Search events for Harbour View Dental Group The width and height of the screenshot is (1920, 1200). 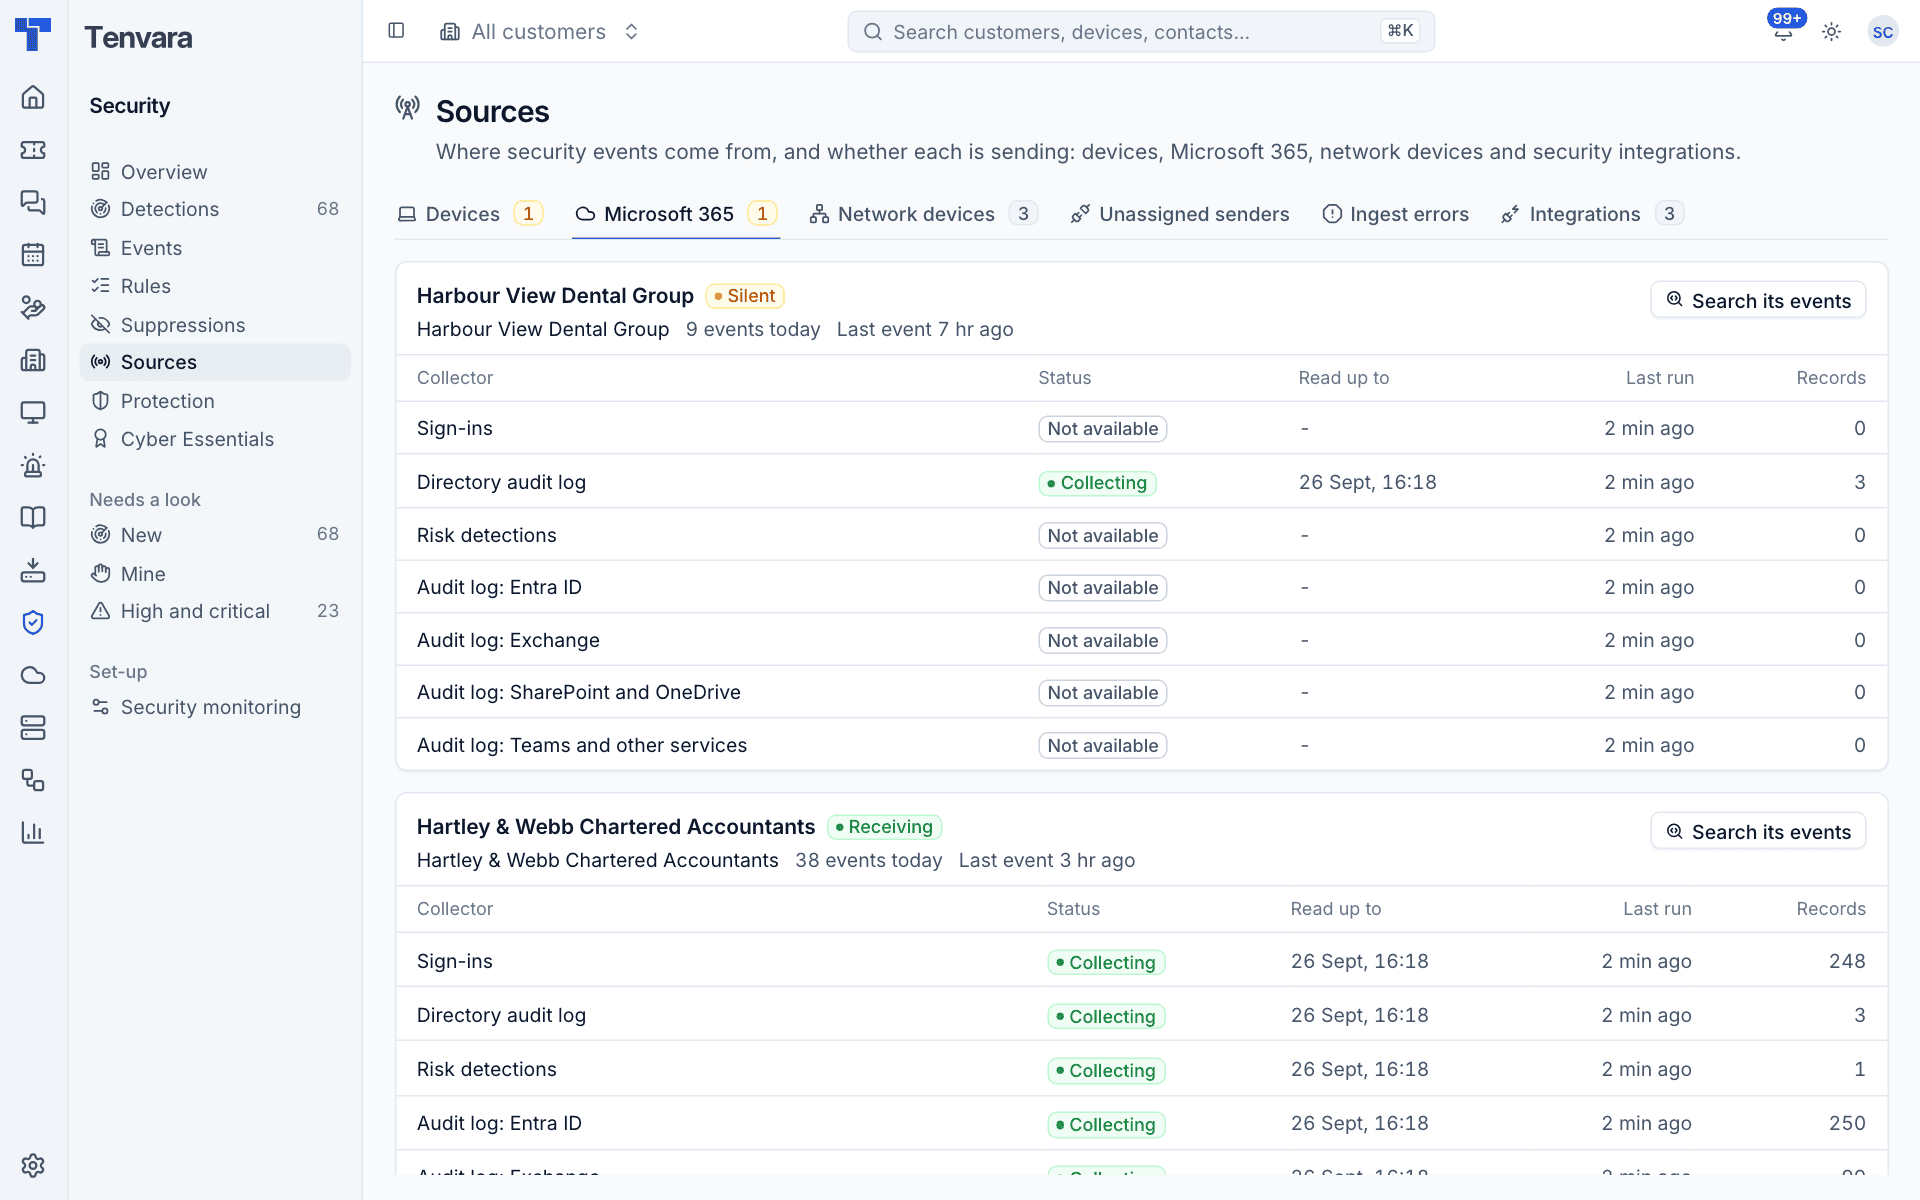coord(1758,300)
